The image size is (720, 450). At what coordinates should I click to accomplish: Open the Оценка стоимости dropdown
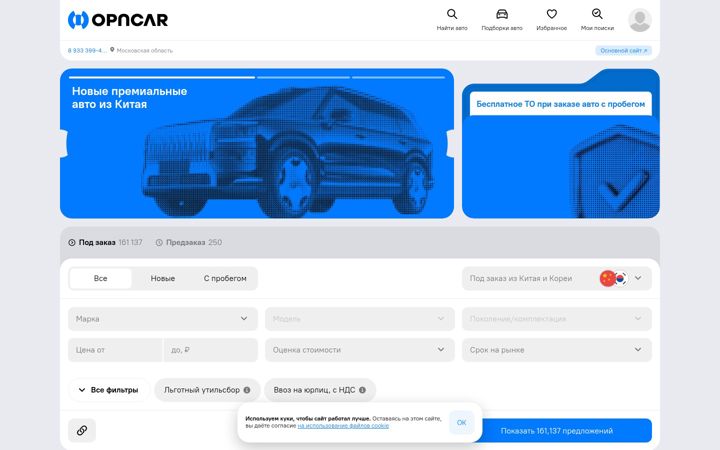point(360,350)
